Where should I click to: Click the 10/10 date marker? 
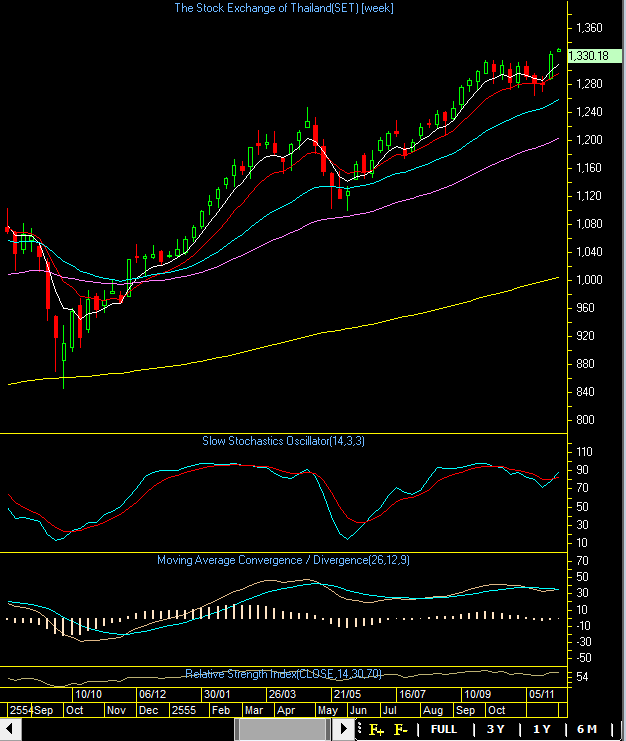(88, 693)
